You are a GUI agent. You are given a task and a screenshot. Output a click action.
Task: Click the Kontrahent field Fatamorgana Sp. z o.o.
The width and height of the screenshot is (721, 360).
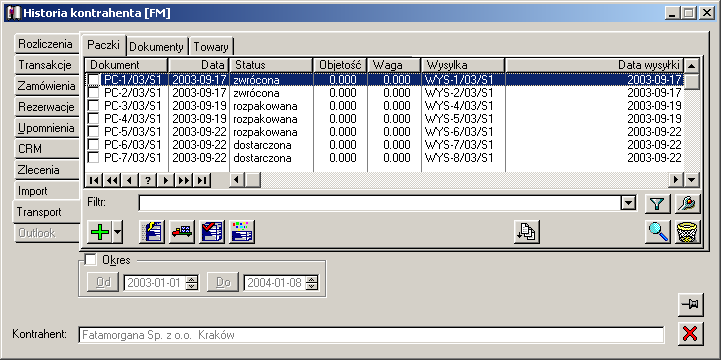tap(371, 335)
